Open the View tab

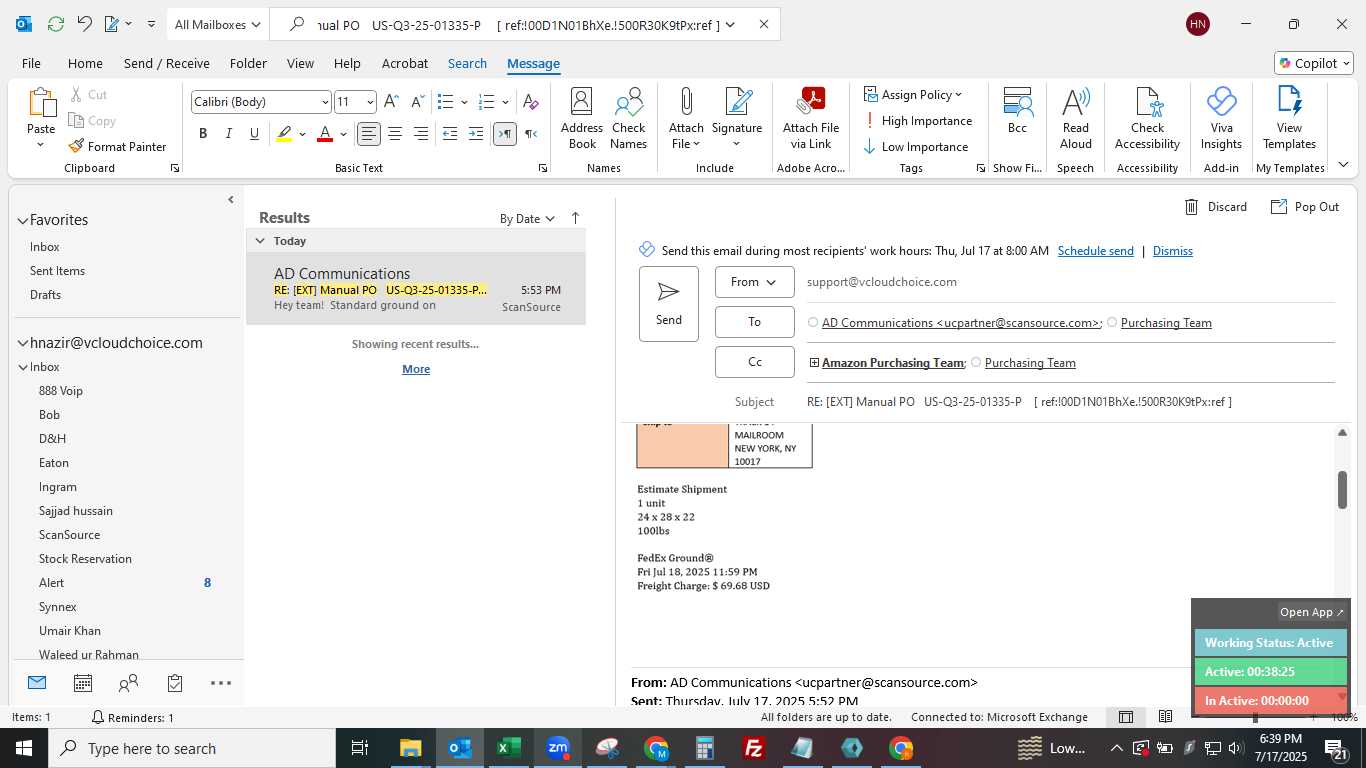[300, 63]
